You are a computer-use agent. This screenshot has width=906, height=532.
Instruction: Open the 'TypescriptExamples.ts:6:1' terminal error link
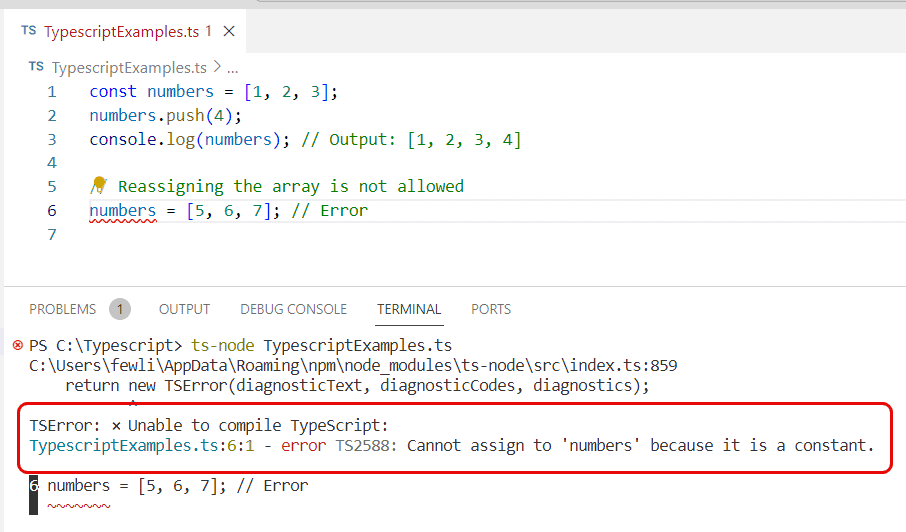pos(142,445)
